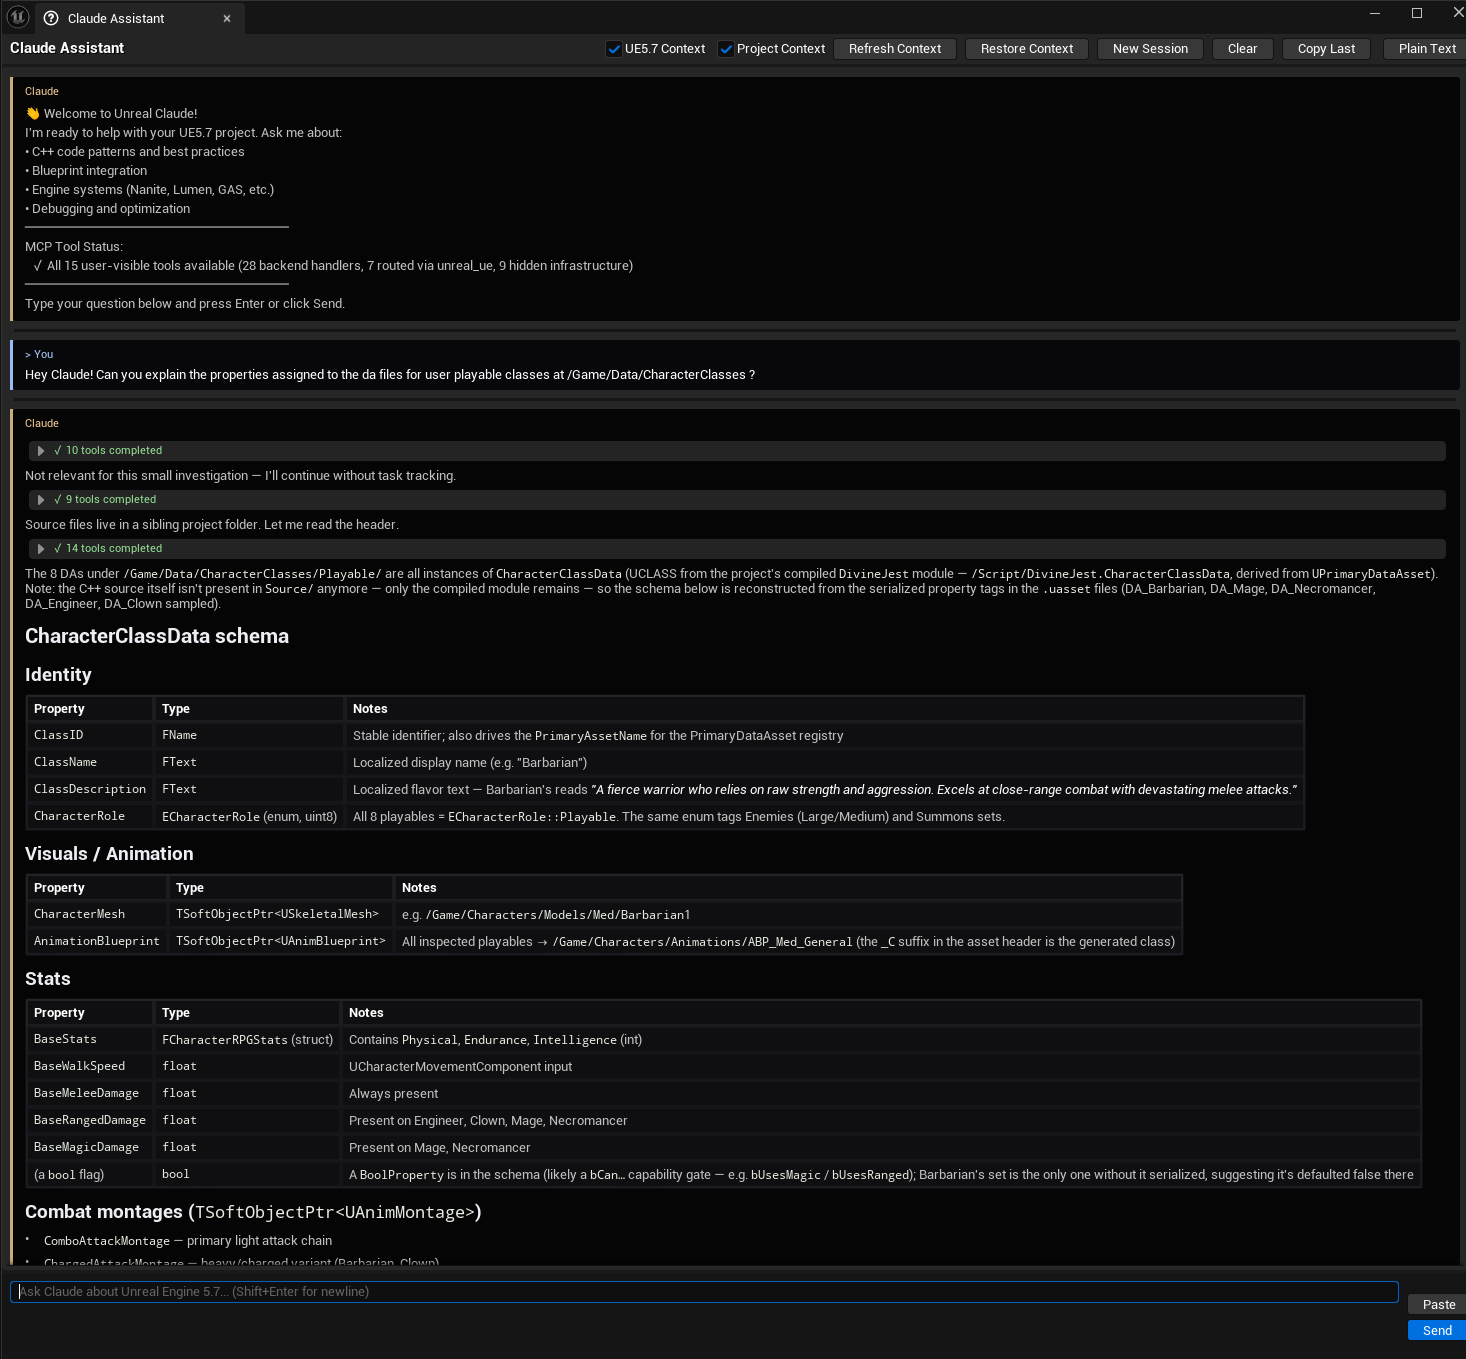Click the Identity section heading

click(x=58, y=675)
